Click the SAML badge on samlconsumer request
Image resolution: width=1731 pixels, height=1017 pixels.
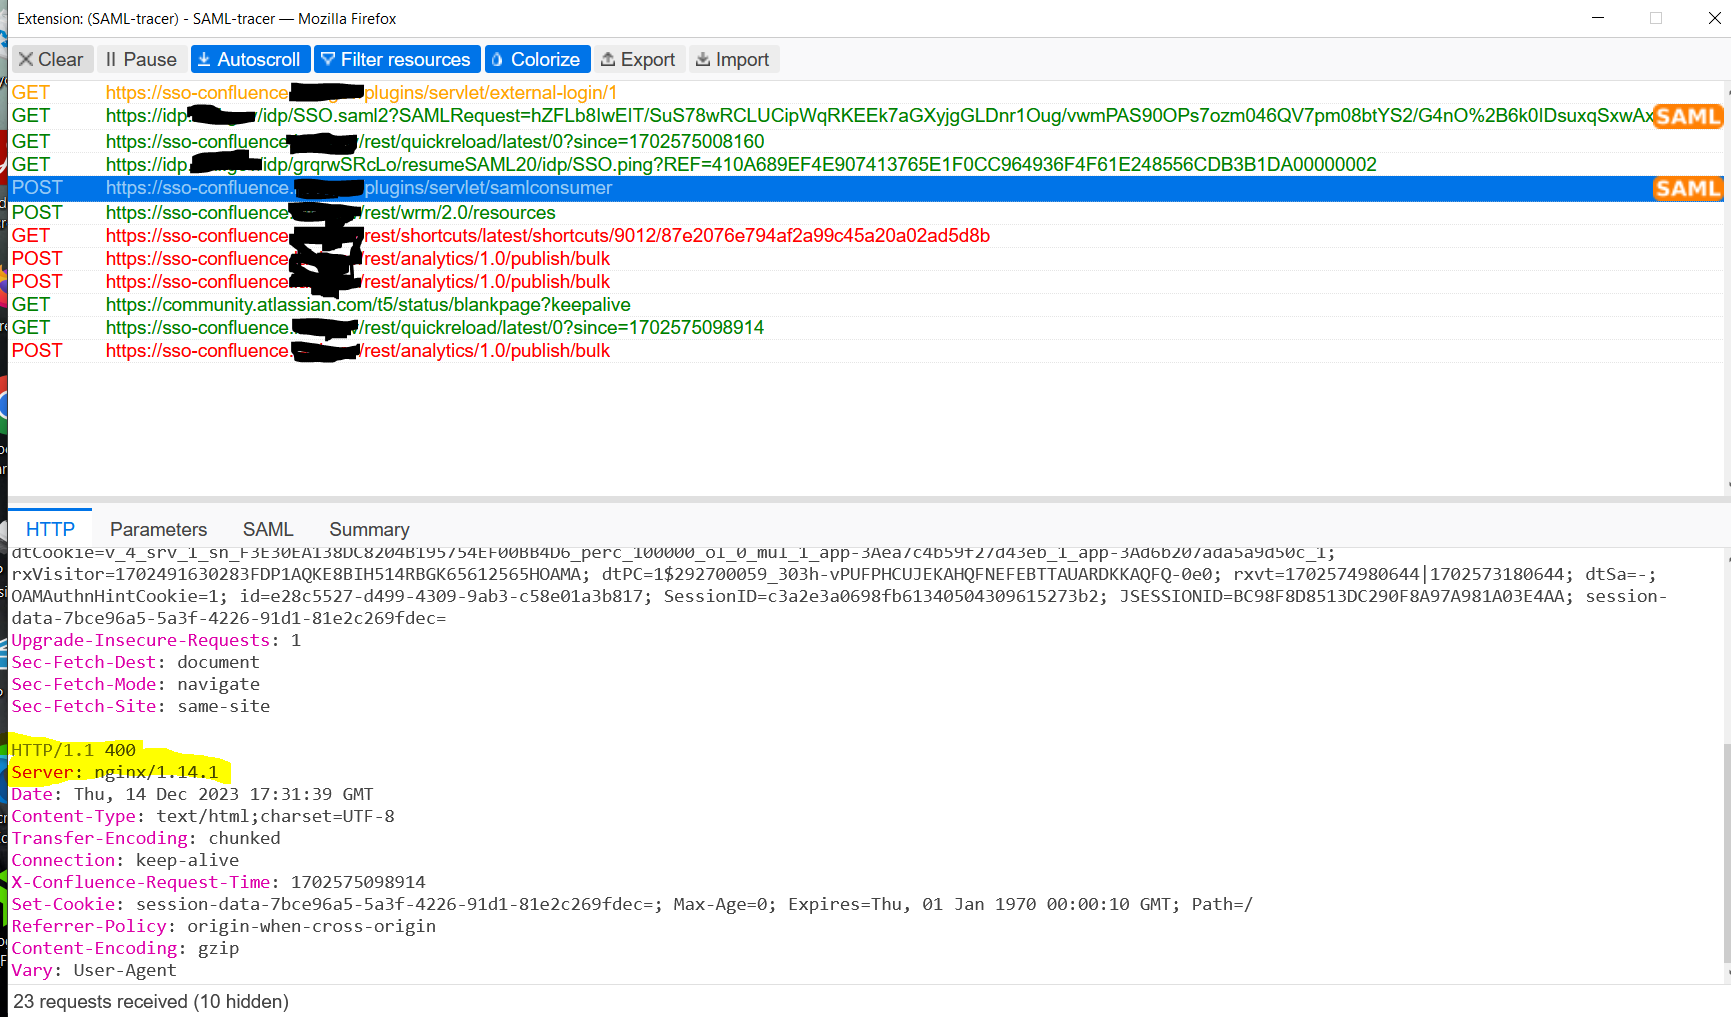pyautogui.click(x=1687, y=189)
